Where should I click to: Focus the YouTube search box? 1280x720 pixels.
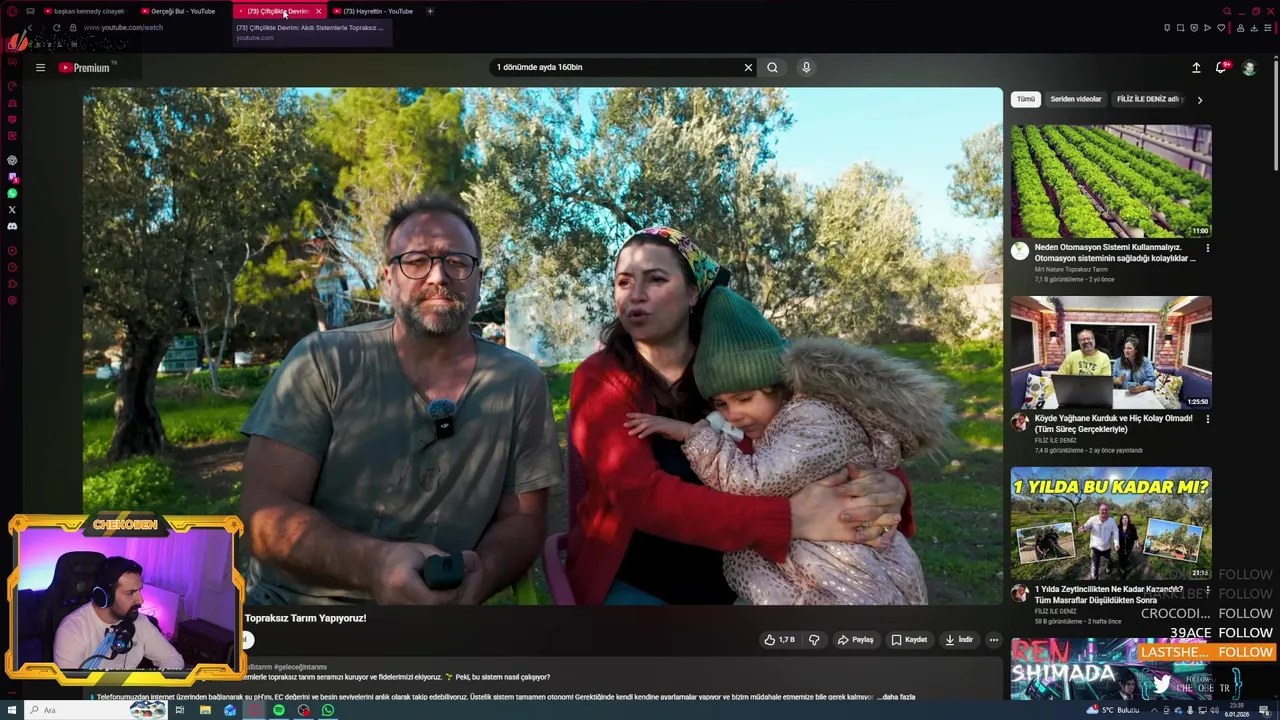[x=615, y=67]
